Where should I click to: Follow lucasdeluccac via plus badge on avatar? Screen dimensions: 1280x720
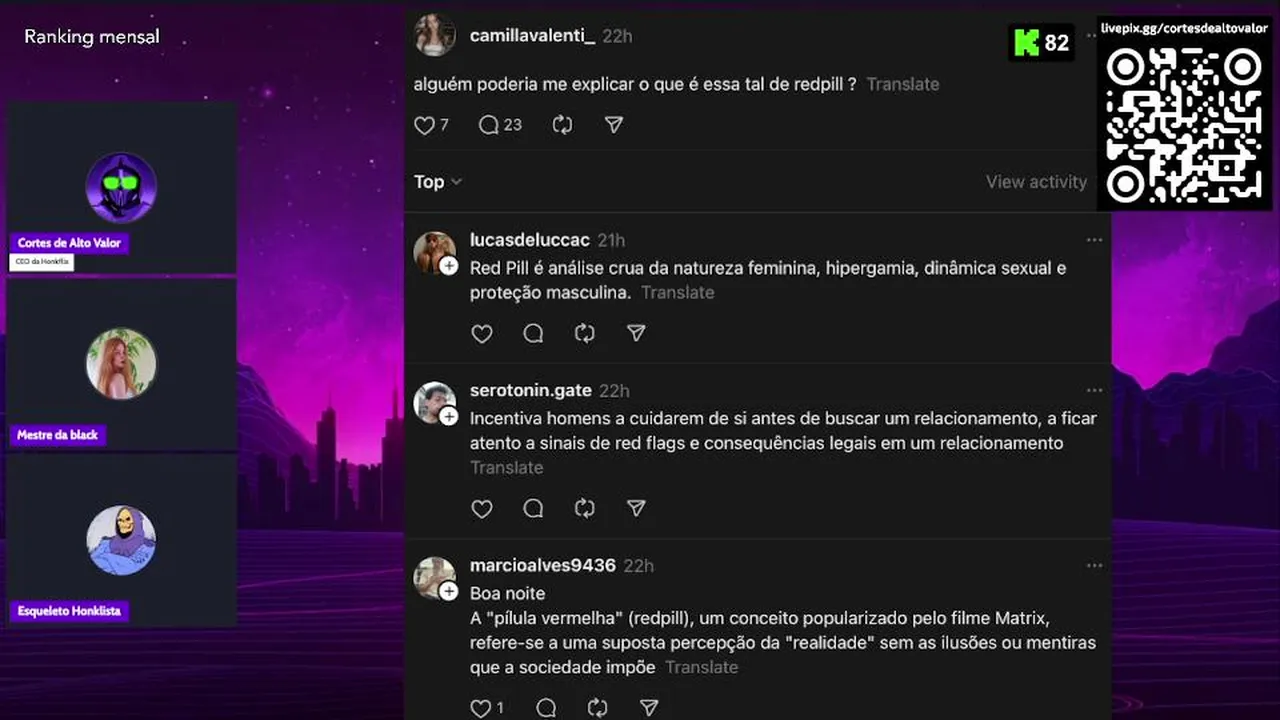[449, 266]
